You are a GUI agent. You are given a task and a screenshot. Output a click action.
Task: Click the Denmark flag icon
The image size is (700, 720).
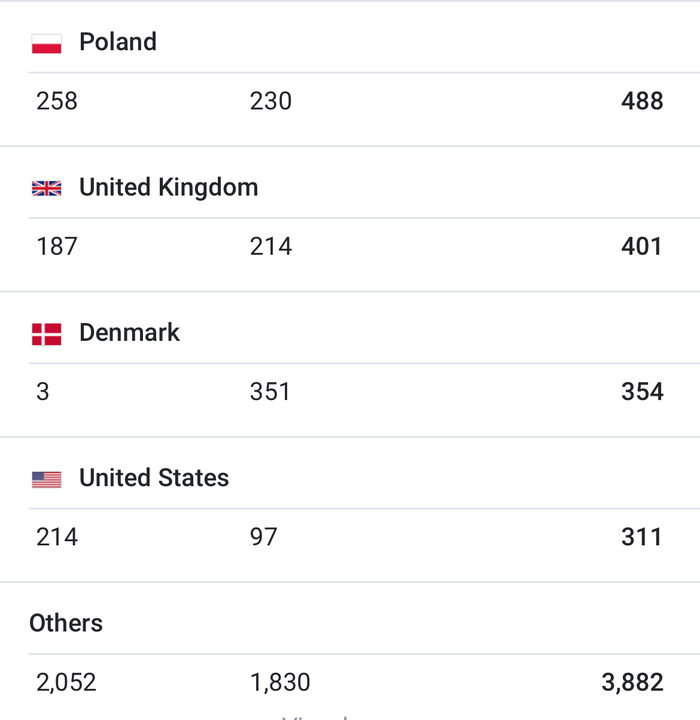47,334
